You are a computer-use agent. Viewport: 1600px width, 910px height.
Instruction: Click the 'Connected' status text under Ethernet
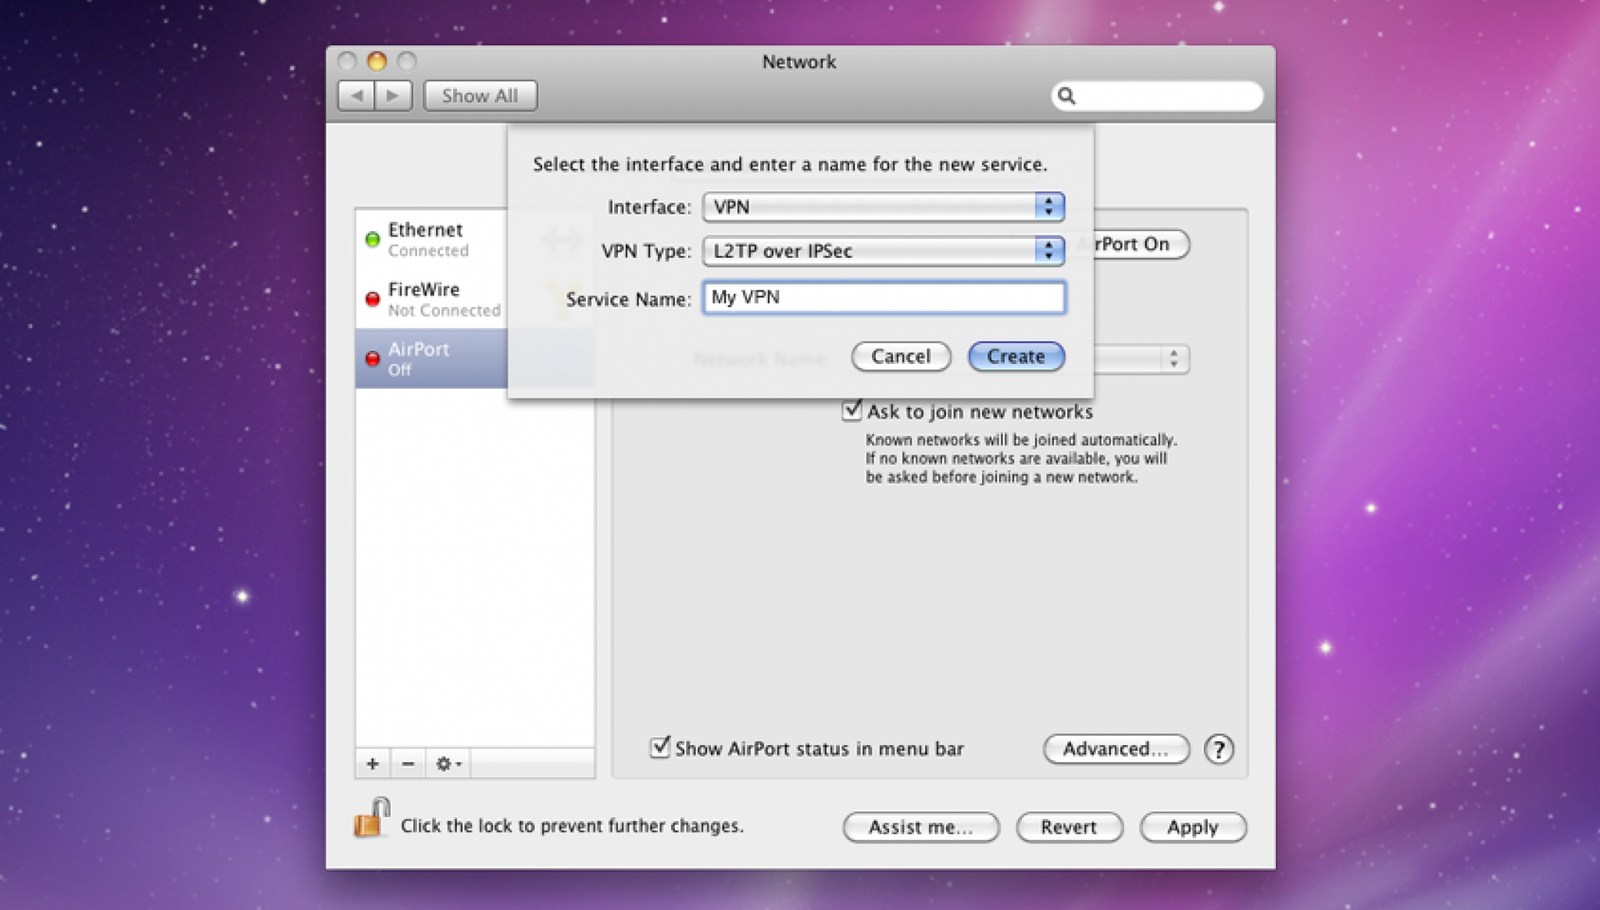(x=428, y=251)
